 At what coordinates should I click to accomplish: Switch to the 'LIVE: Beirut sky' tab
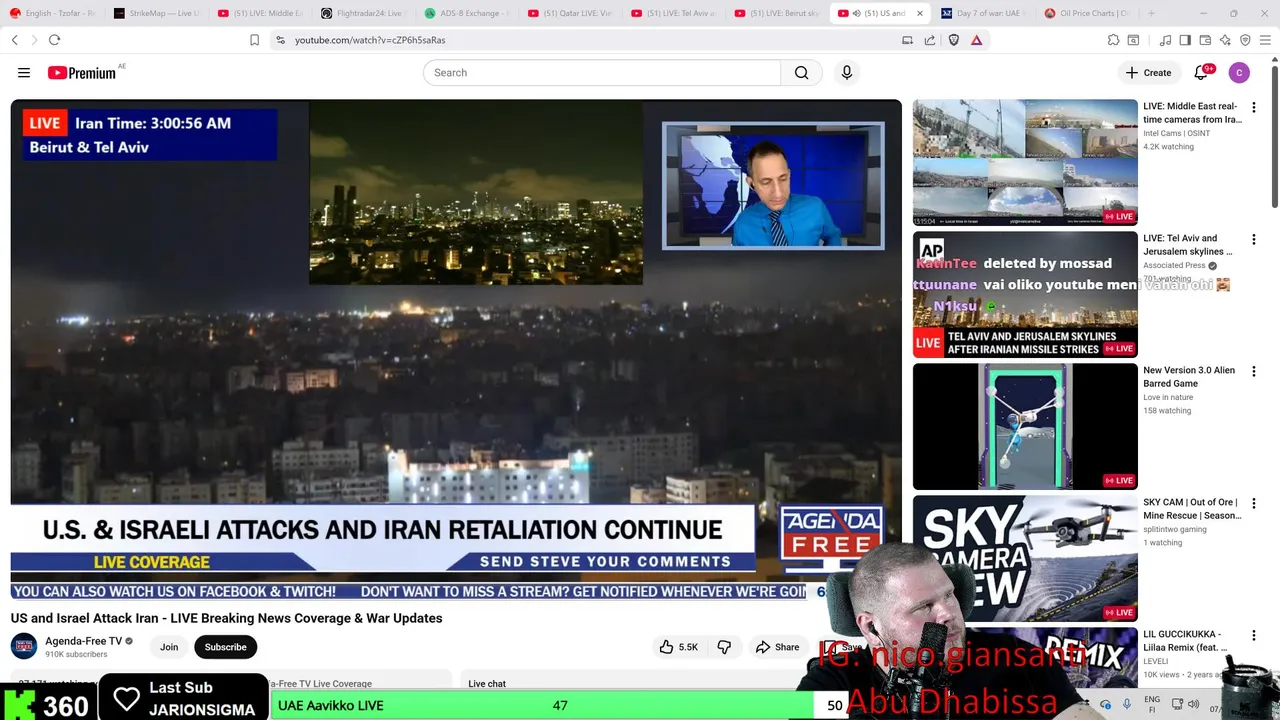click(x=778, y=13)
